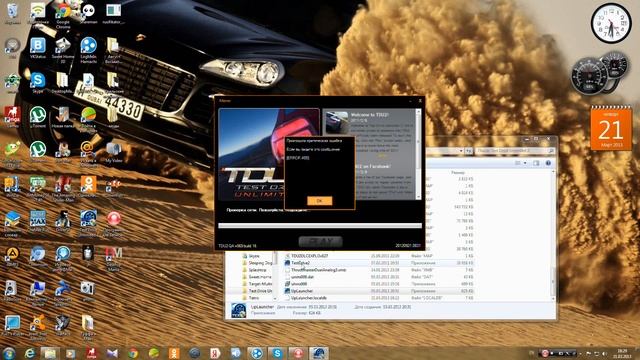Screen dimensions: 640x360
Task: Open The Amazing Spider-Man desktop shortcut
Action: (x=63, y=189)
